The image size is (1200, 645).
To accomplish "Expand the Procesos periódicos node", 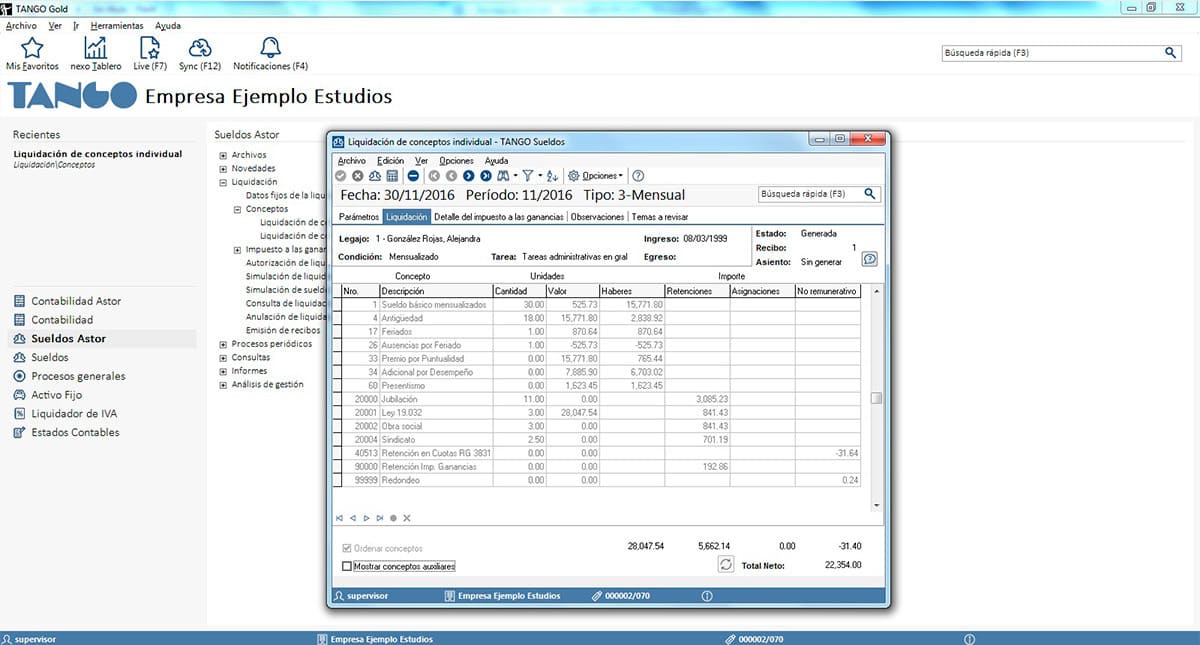I will coord(223,344).
